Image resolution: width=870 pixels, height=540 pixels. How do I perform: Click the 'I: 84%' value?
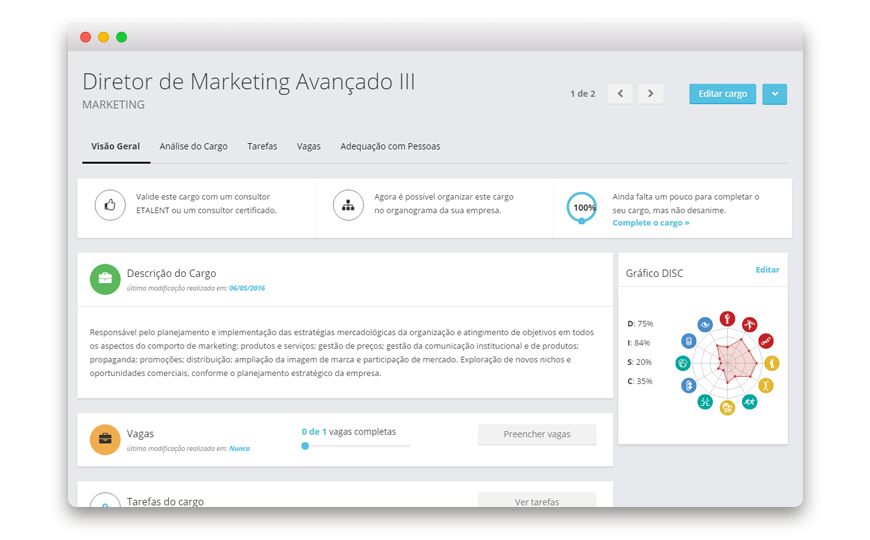click(x=639, y=343)
